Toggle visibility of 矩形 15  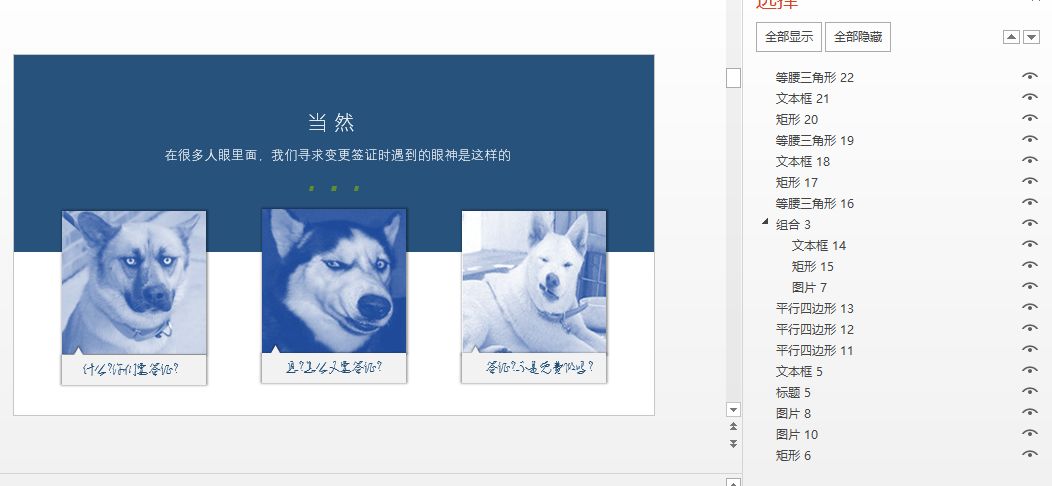pos(1029,265)
